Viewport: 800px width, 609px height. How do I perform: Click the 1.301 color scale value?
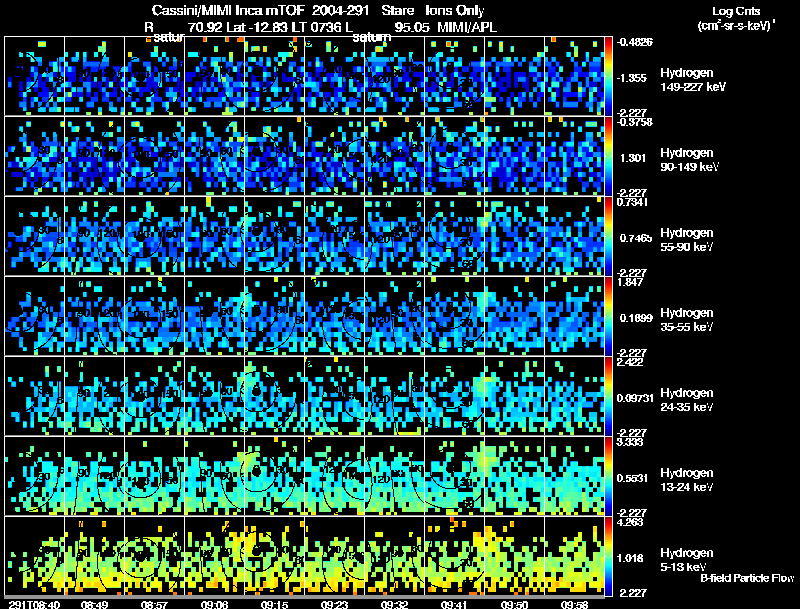click(633, 158)
